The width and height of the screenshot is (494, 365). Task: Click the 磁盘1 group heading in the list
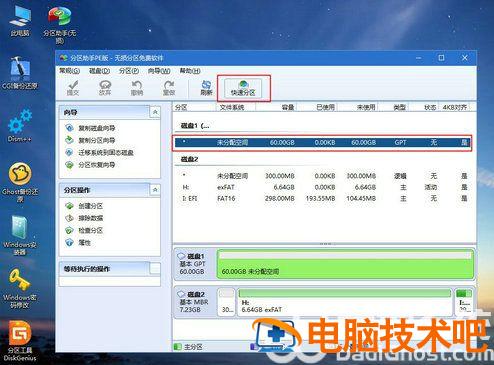click(x=195, y=126)
